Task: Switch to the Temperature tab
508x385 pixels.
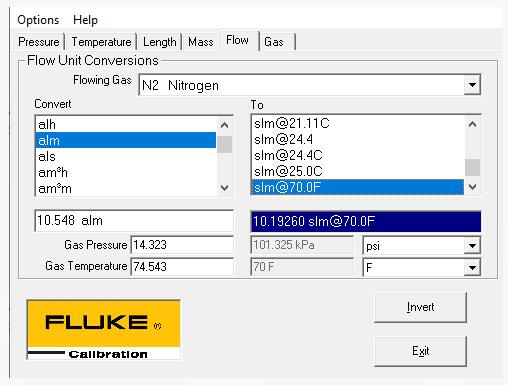Action: point(101,42)
